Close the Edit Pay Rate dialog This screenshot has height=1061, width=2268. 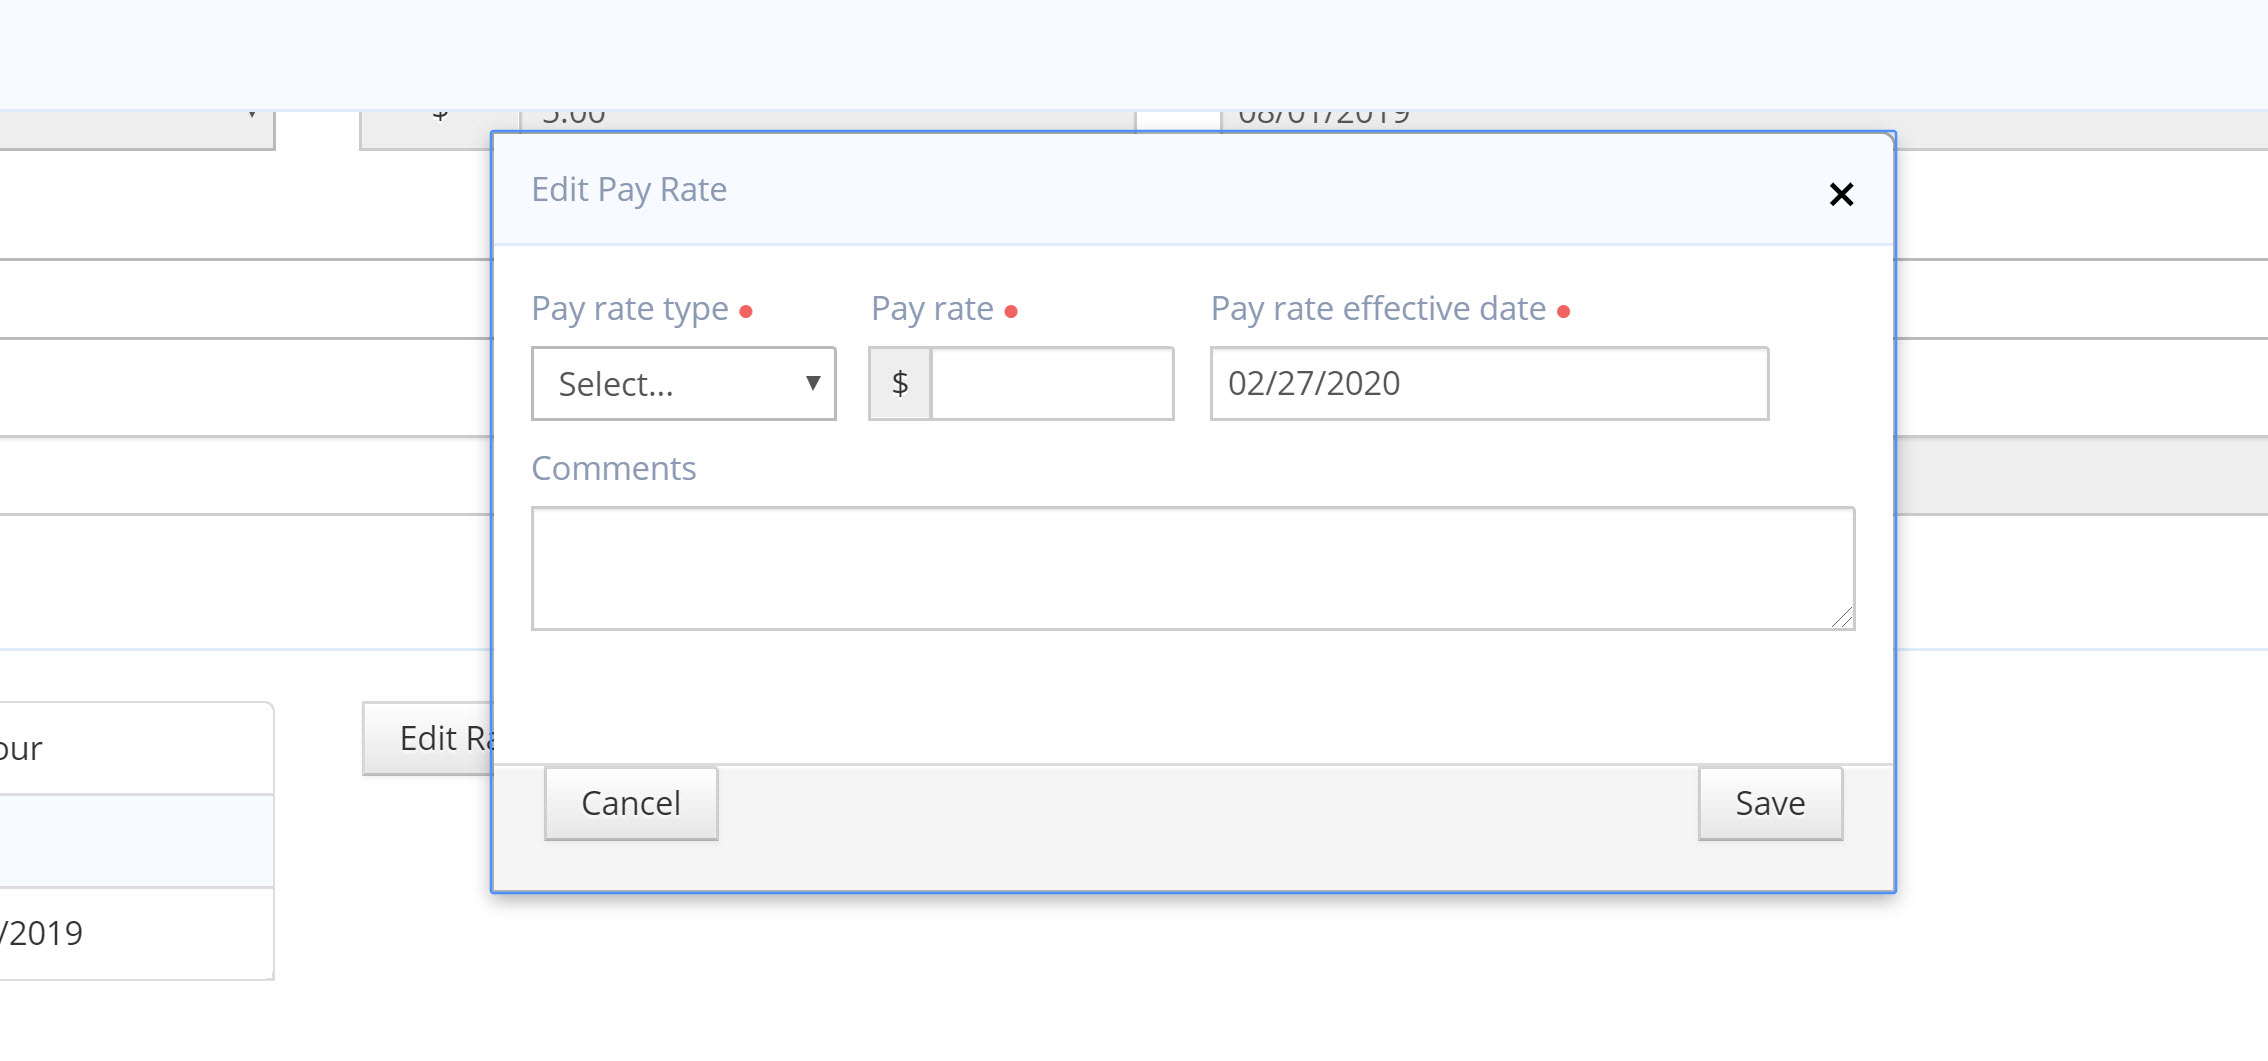pos(1843,195)
